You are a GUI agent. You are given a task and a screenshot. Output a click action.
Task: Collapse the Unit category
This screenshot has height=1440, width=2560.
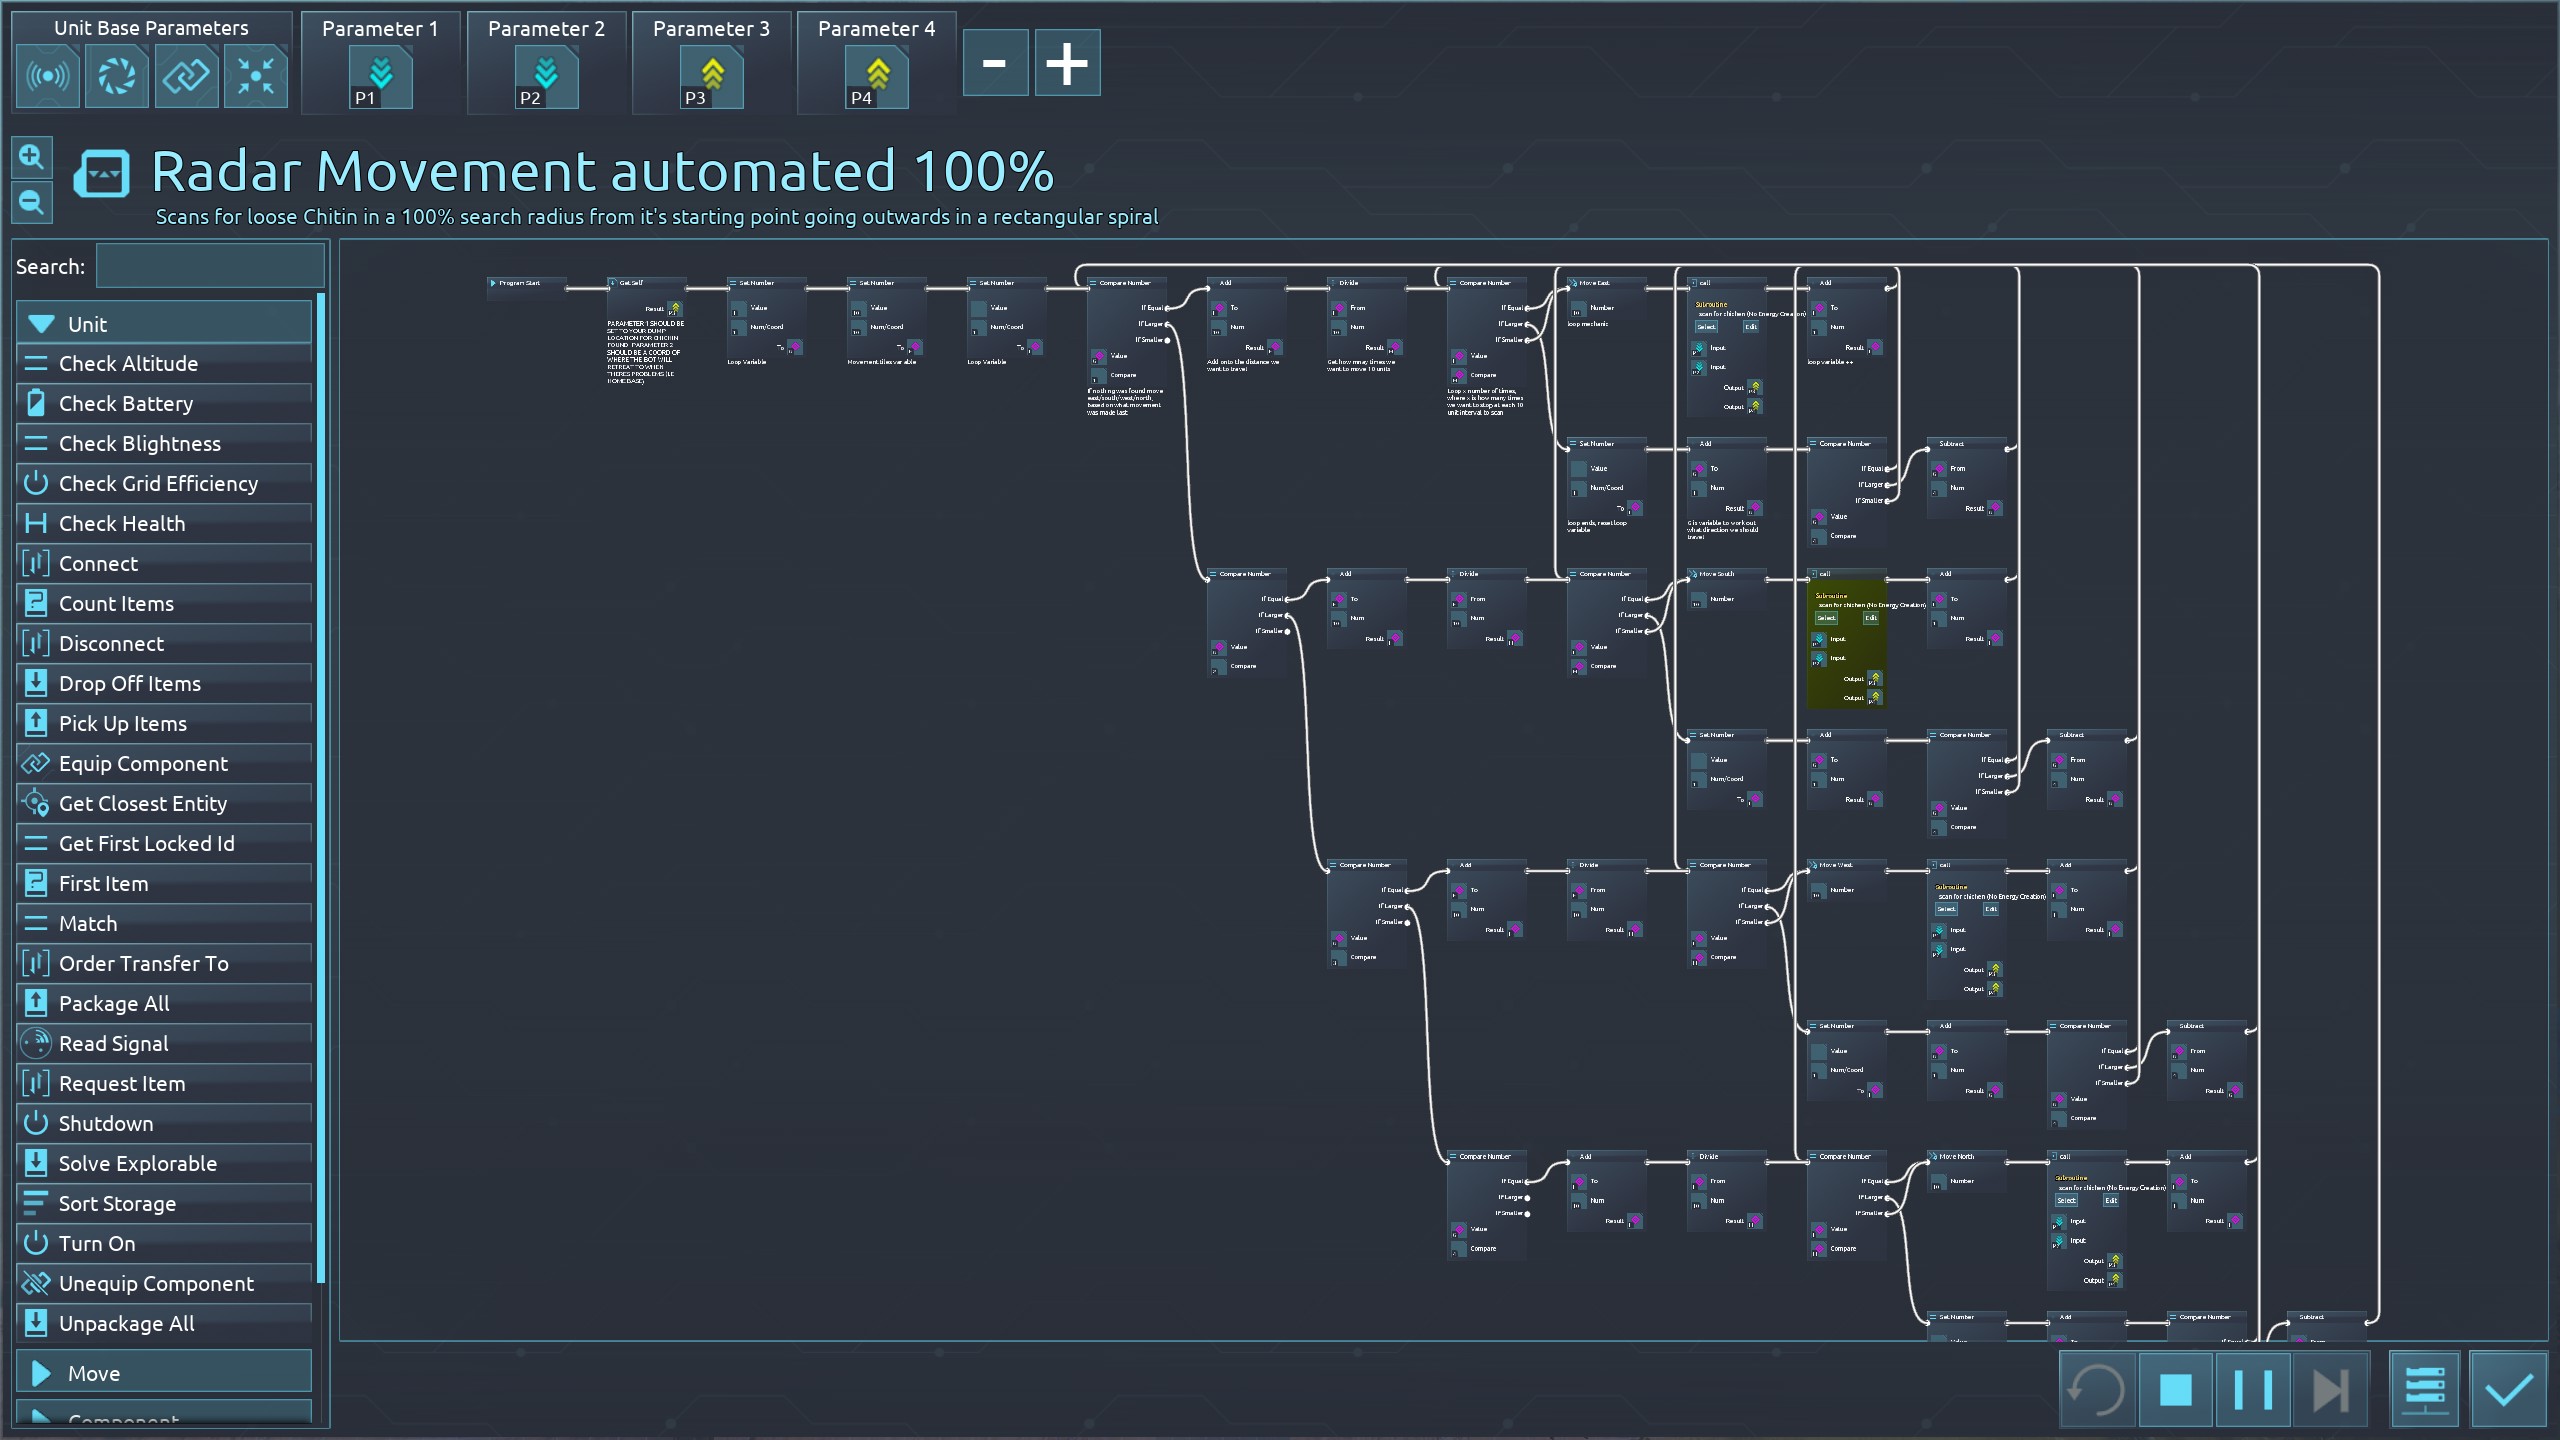click(x=164, y=324)
